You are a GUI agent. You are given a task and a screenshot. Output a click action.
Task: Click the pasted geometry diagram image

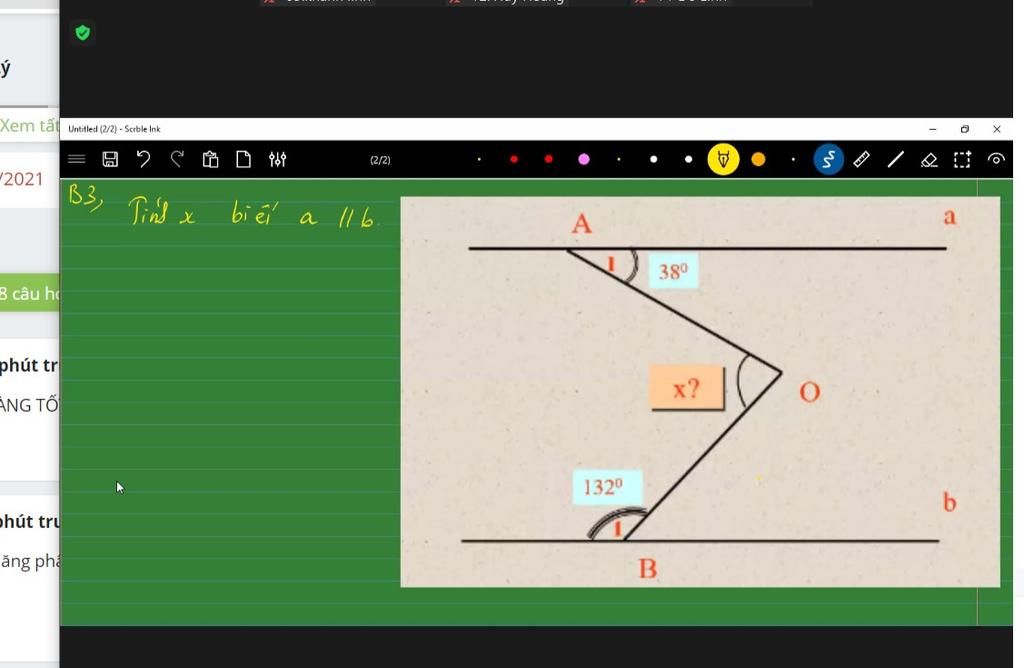tap(700, 392)
